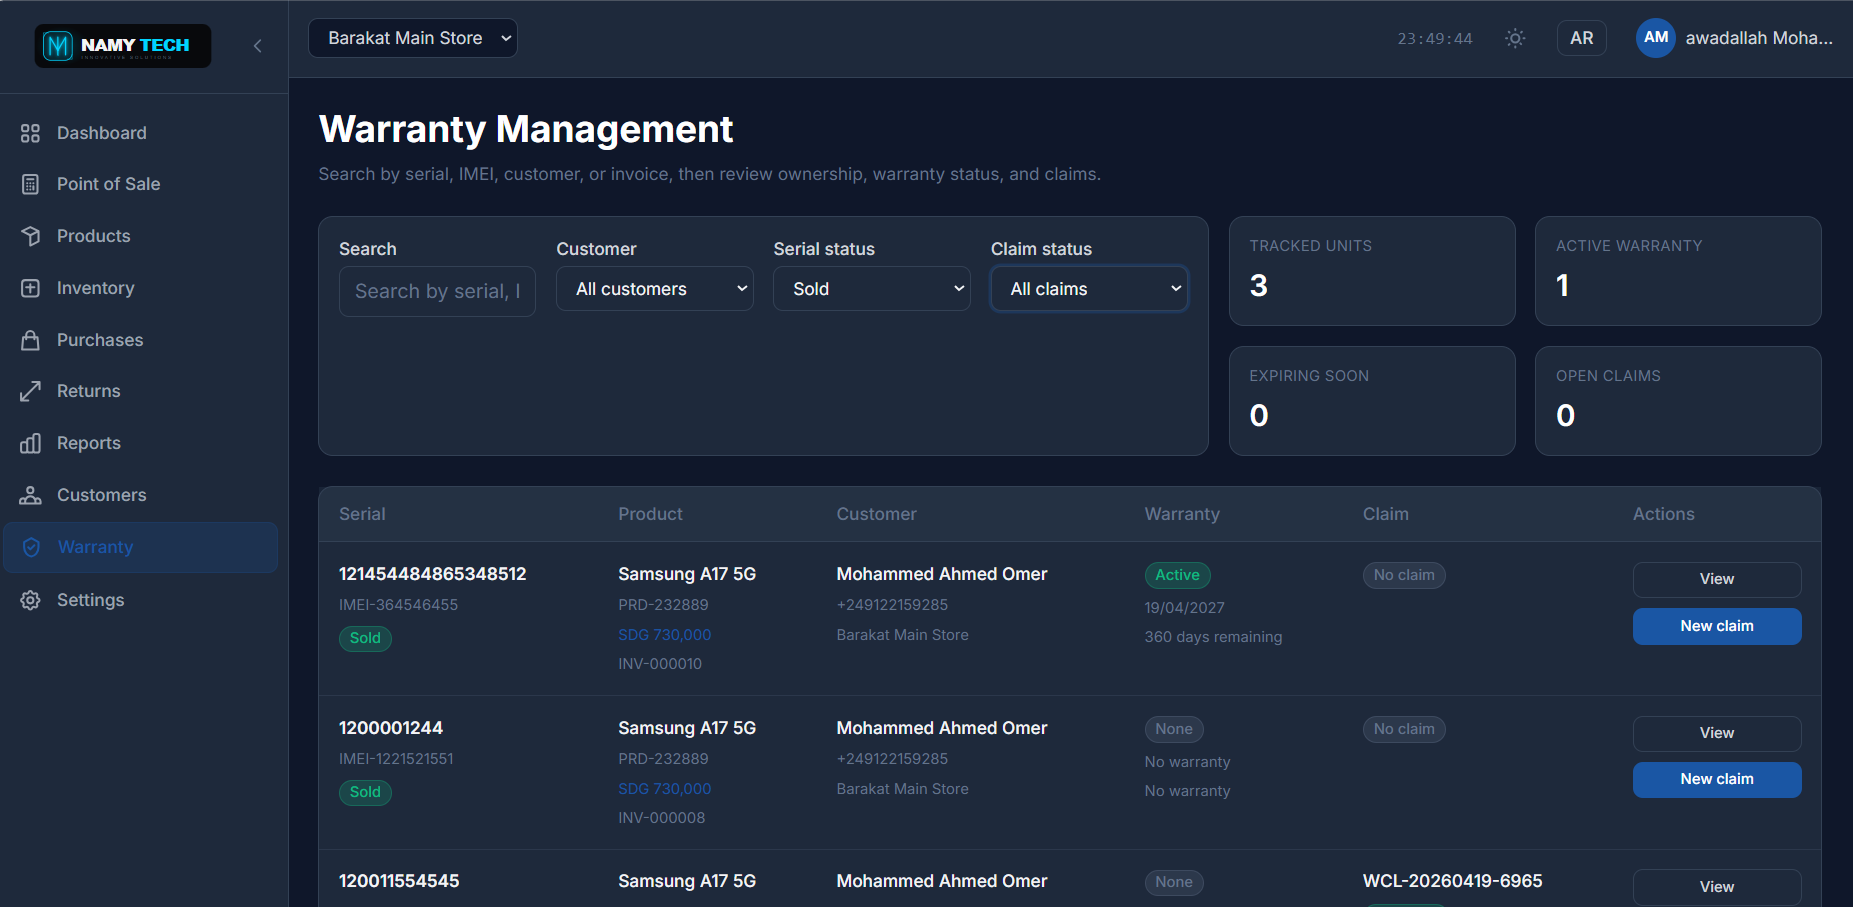The height and width of the screenshot is (907, 1853).
Task: Open the Purchases section
Action: pos(141,340)
